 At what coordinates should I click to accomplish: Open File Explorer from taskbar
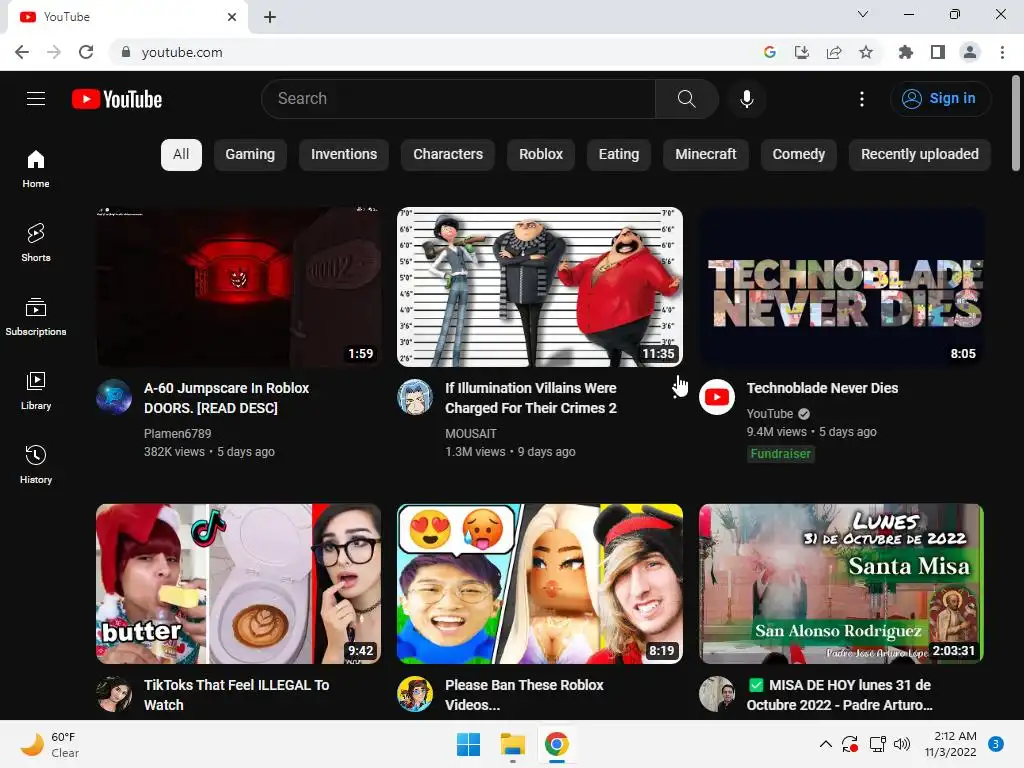click(x=513, y=744)
